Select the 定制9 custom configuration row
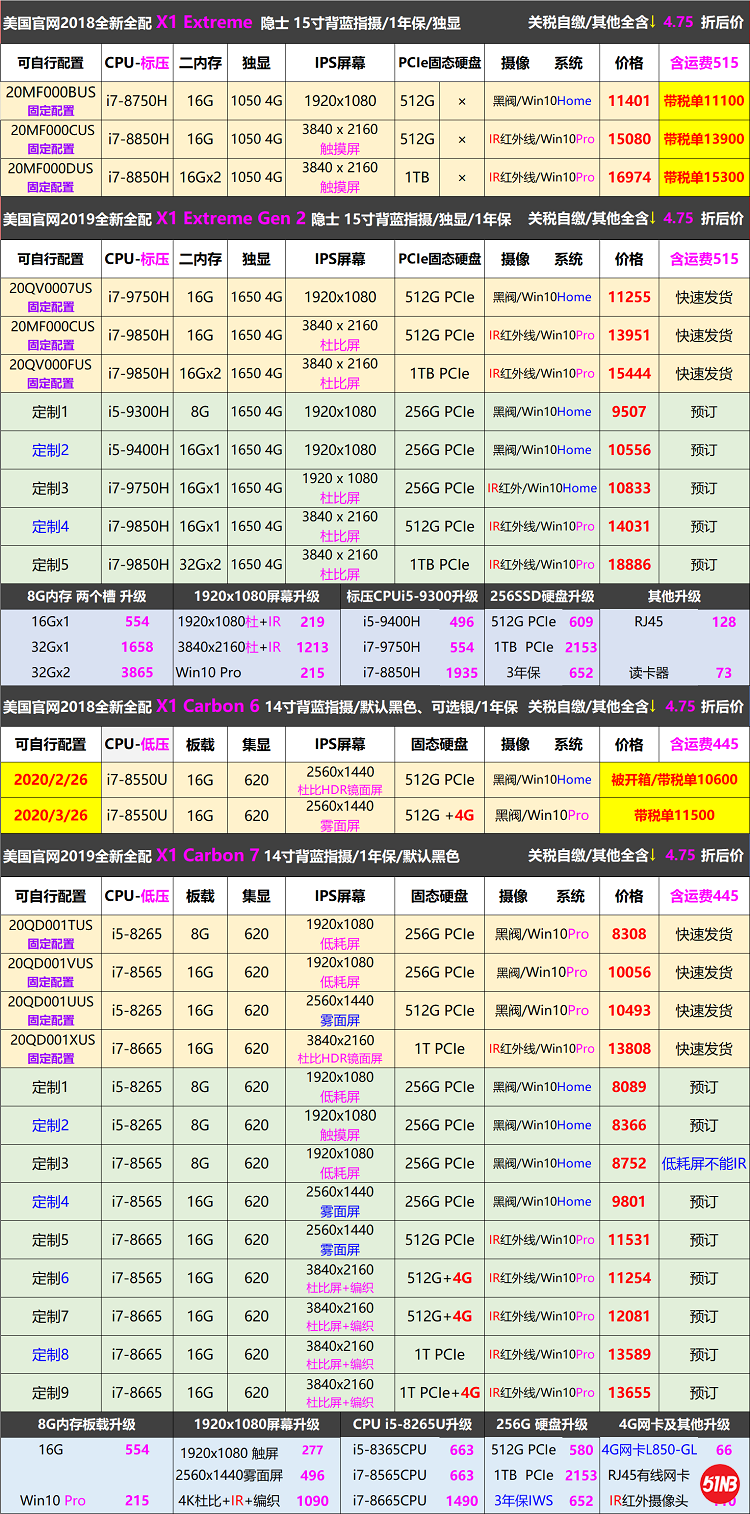Image resolution: width=750 pixels, height=1514 pixels. (51, 1392)
